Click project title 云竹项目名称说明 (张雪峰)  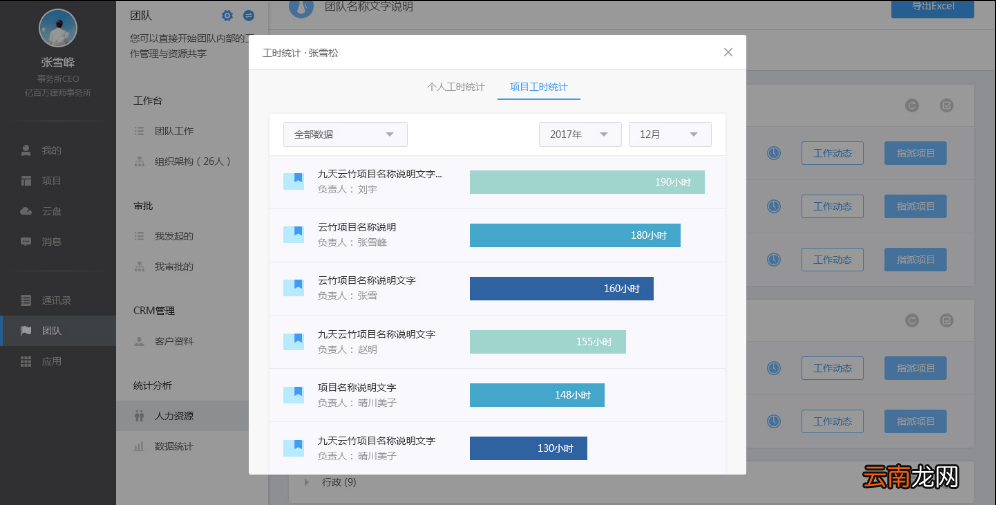[357, 227]
